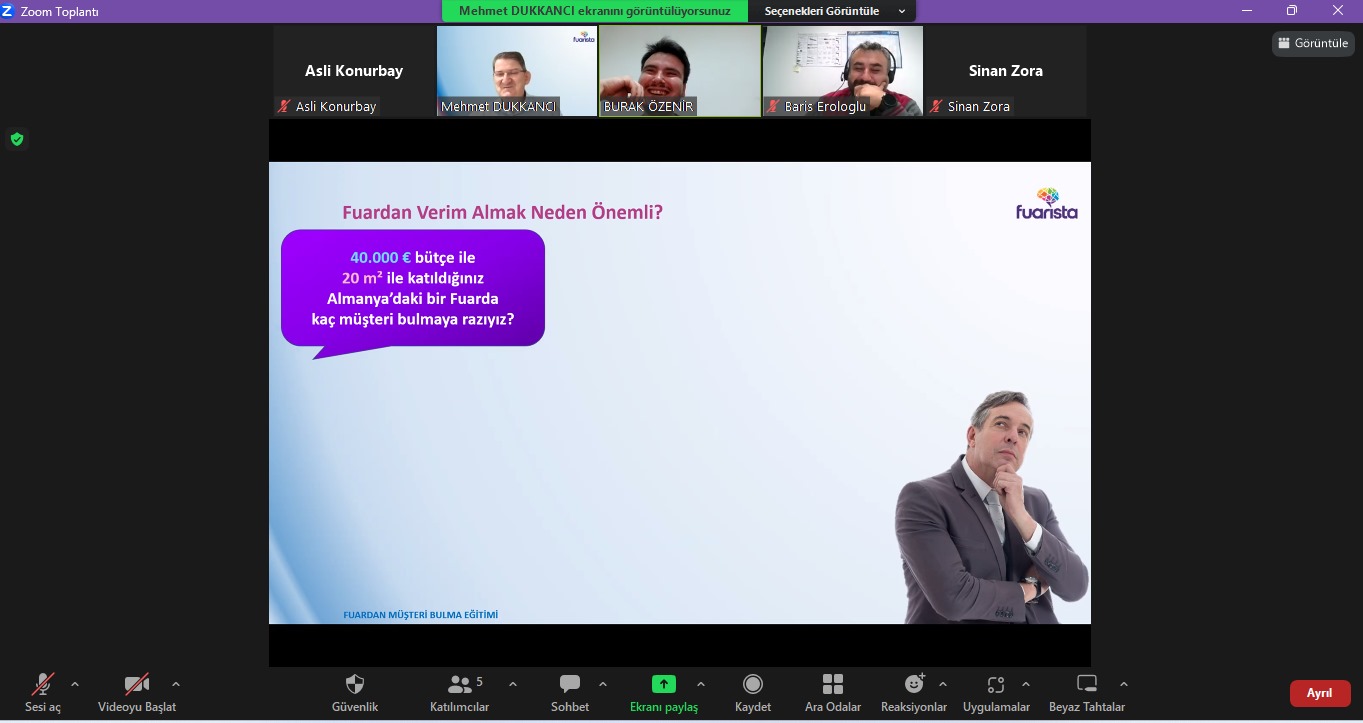Screen dimensions: 1363x723
Task: Click the fuarista logo on the slide
Action: (x=1046, y=203)
